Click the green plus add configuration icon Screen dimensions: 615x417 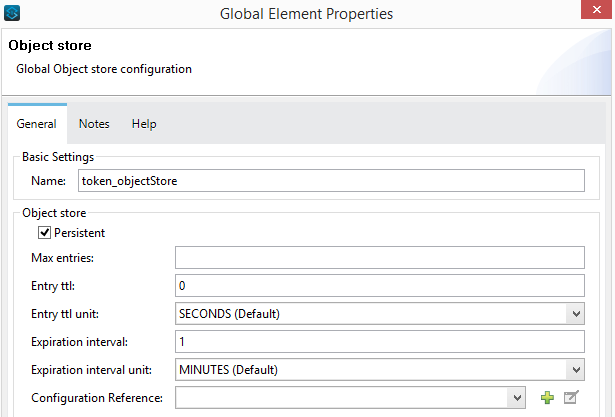[547, 398]
